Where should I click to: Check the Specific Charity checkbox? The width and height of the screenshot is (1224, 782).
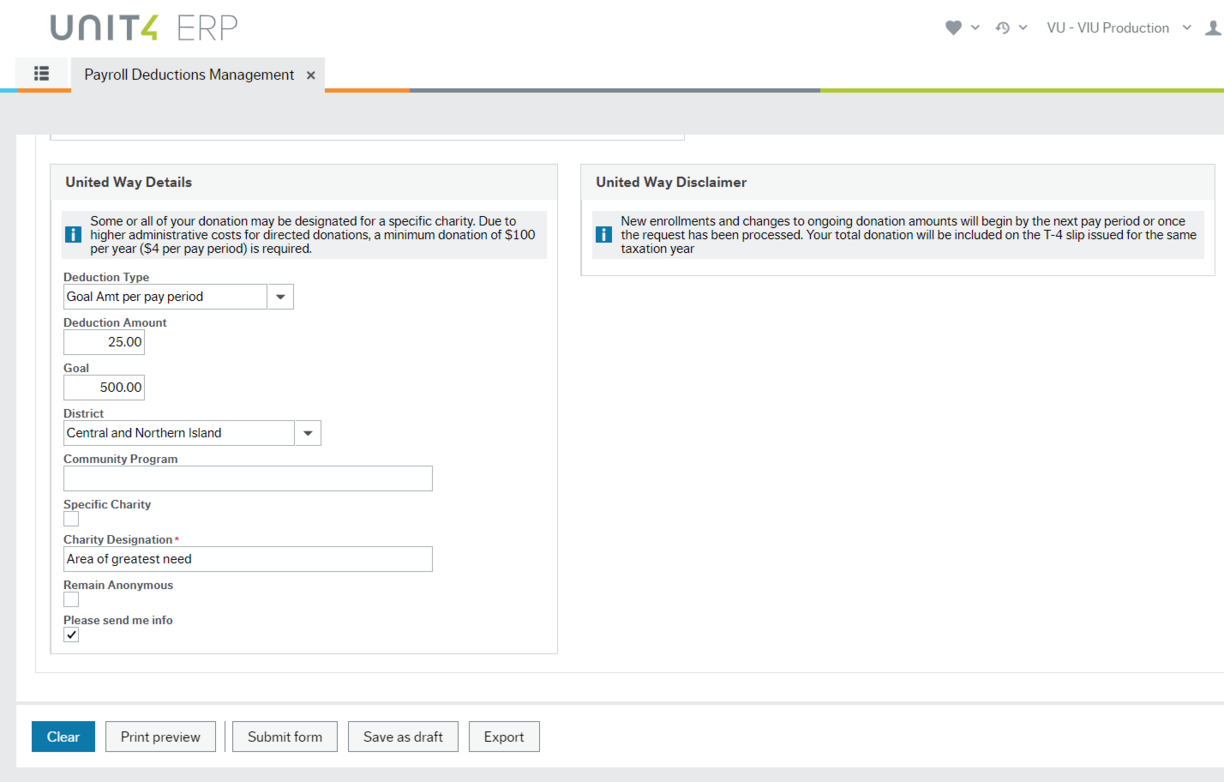(71, 519)
